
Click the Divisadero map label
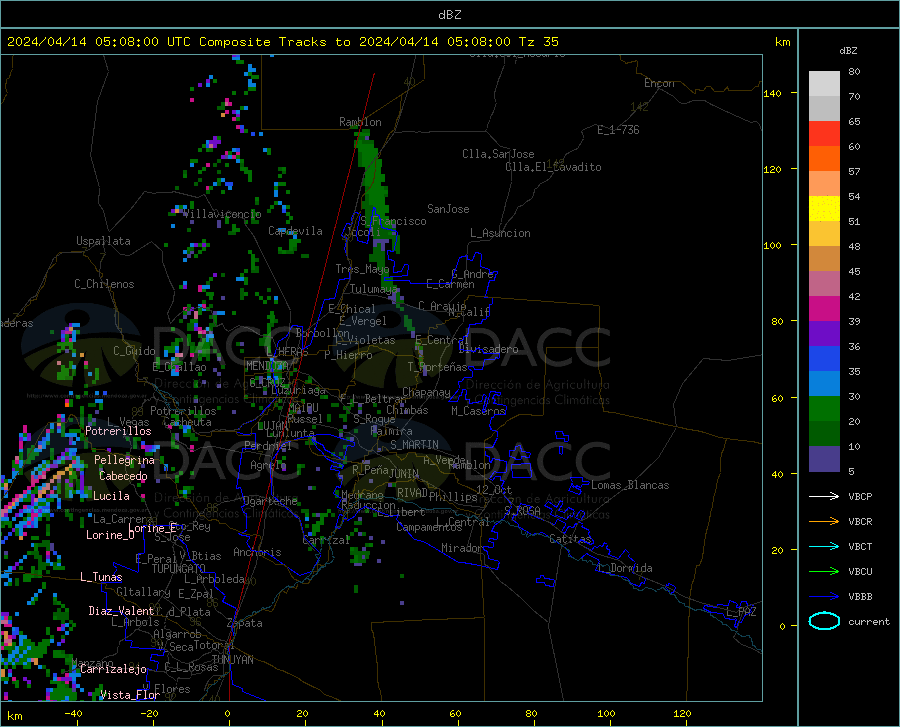pos(488,349)
